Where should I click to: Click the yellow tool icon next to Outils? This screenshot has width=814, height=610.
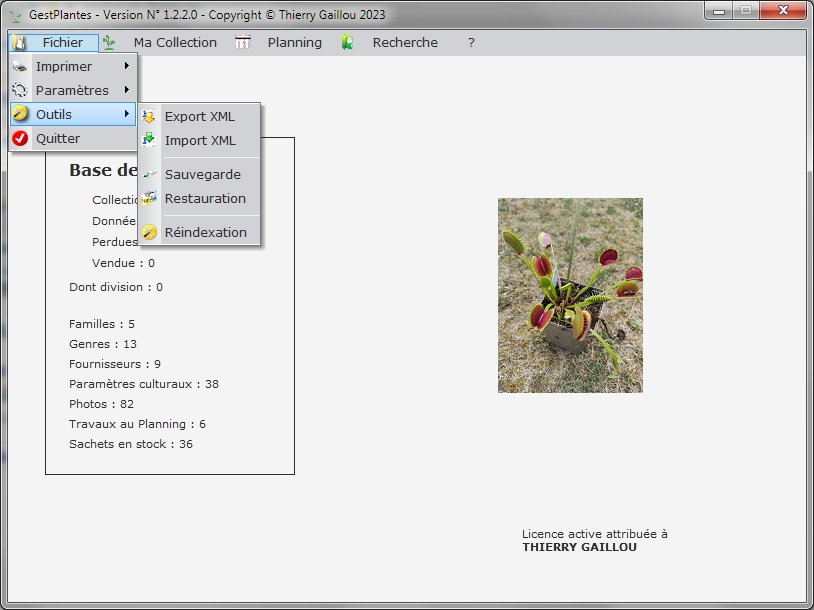(20, 114)
